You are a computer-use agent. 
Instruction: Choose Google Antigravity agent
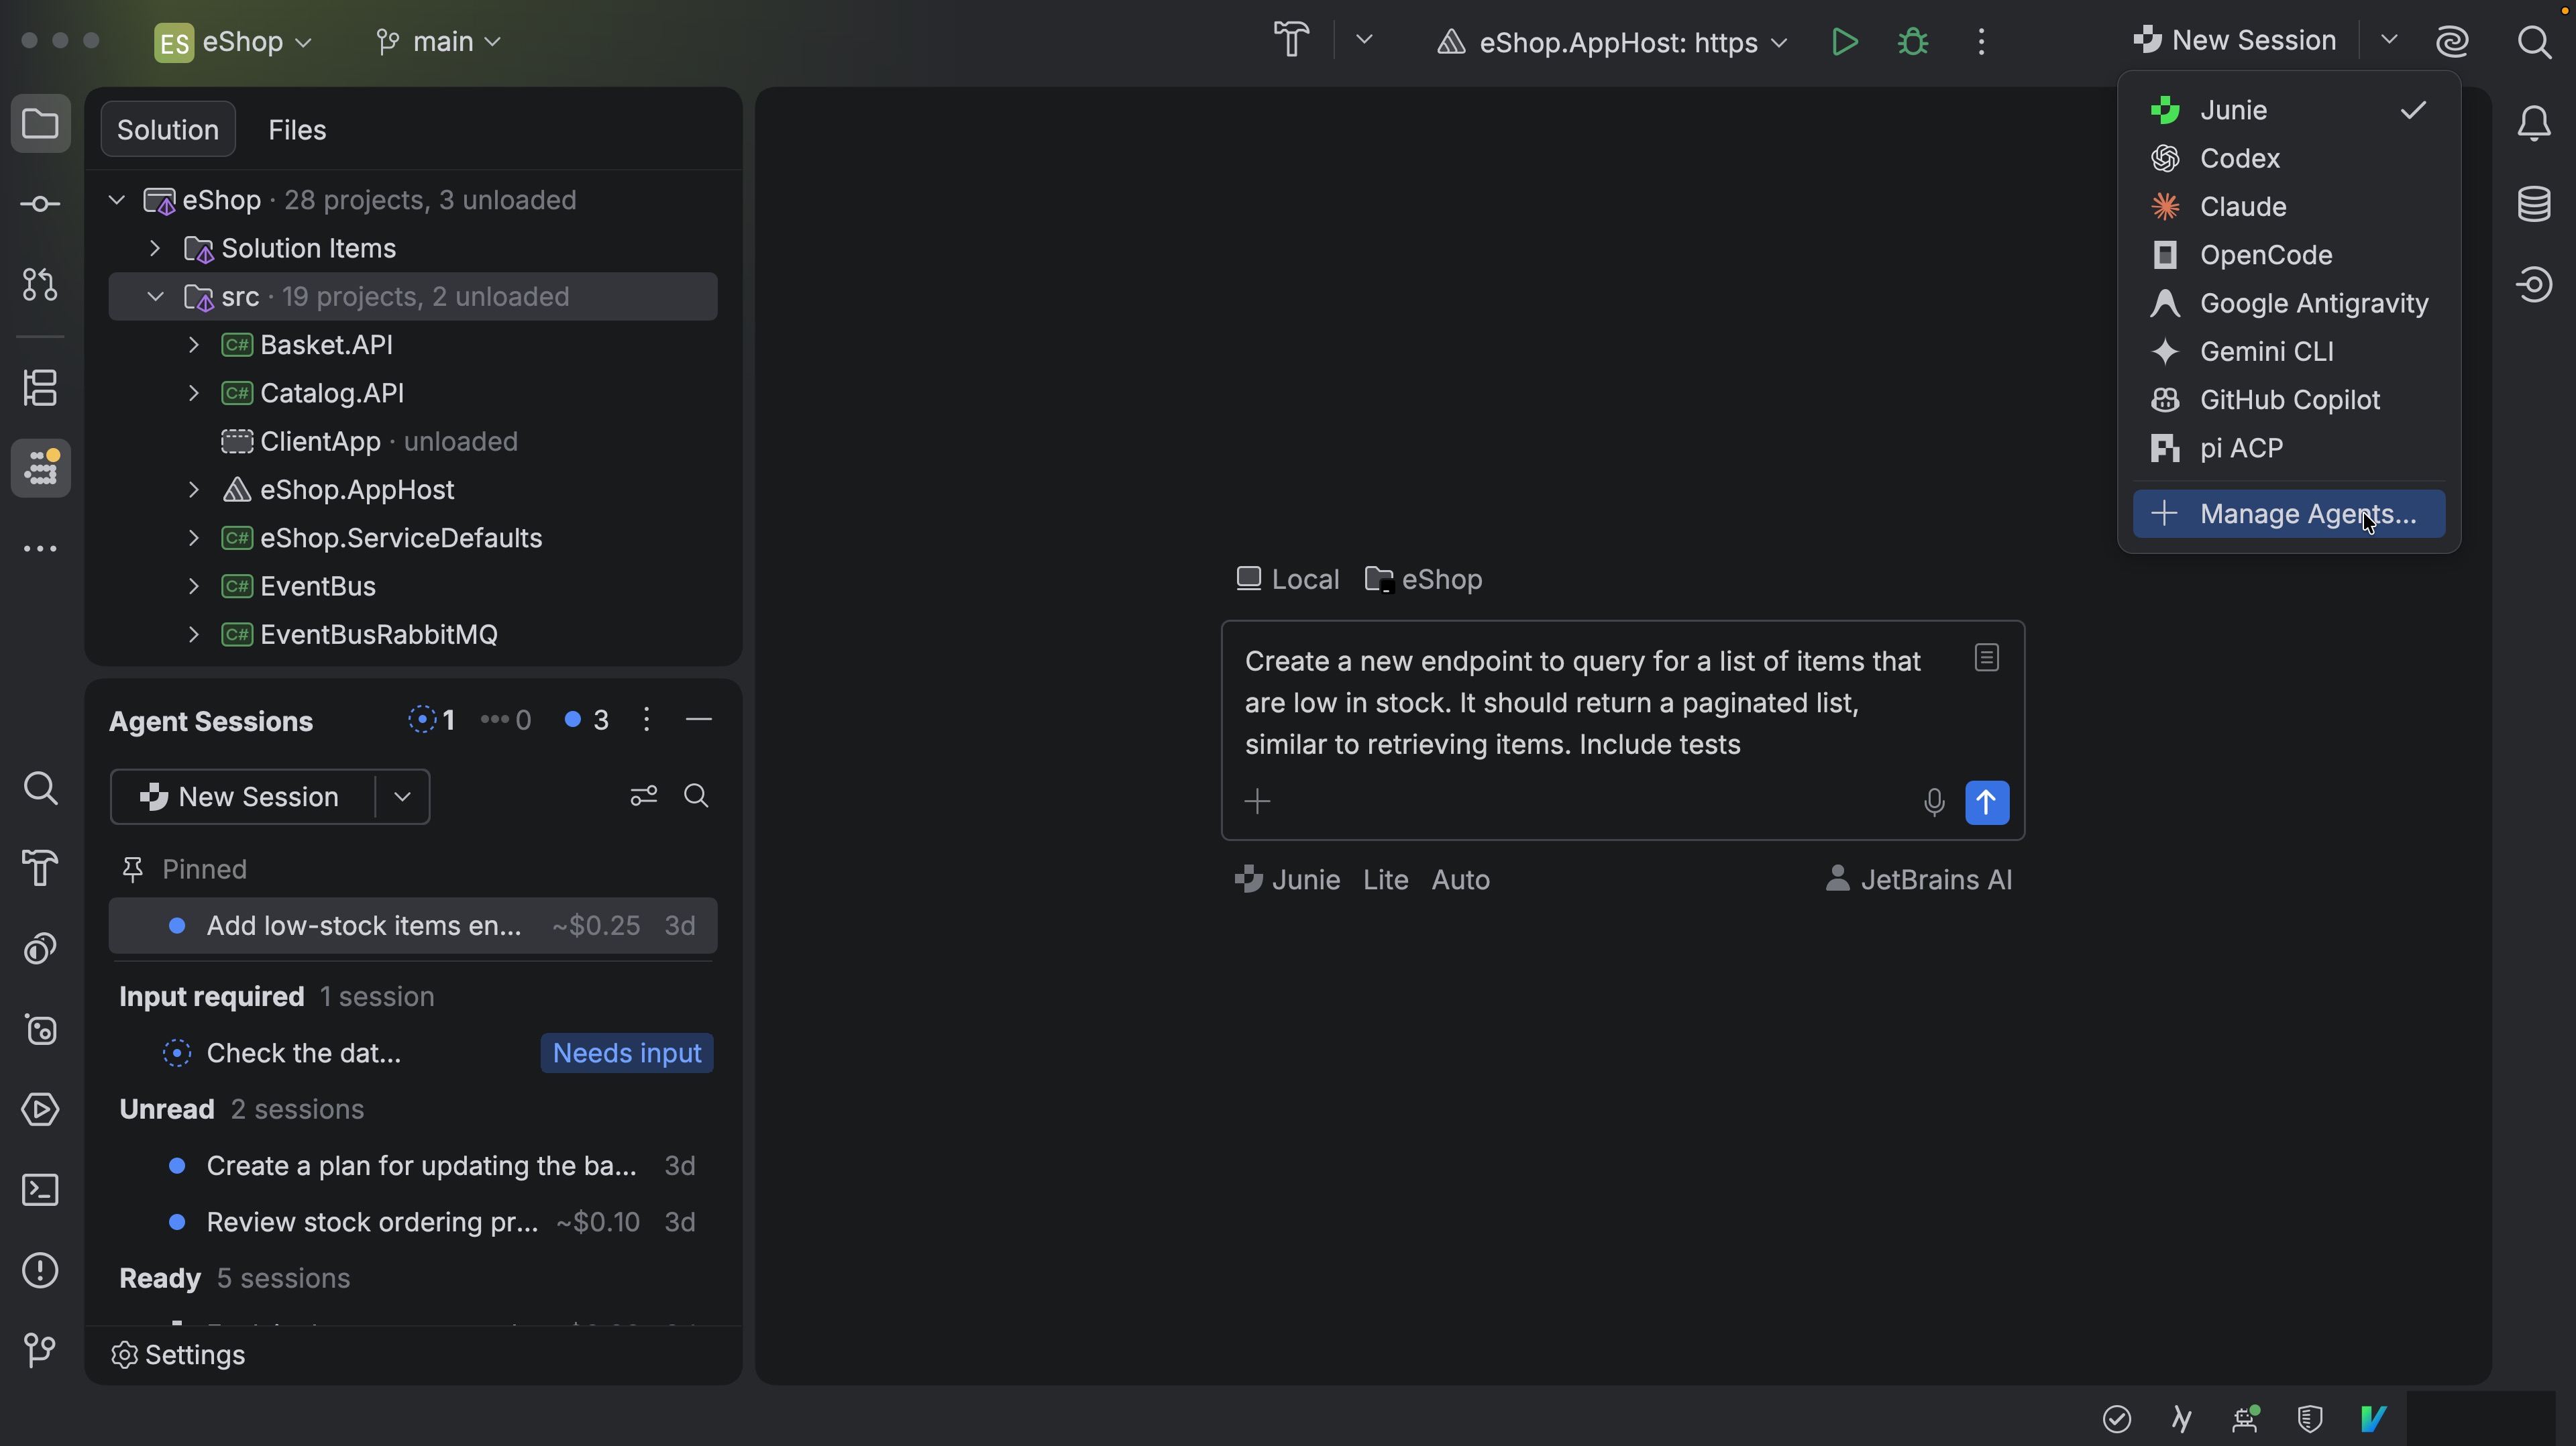2289,303
